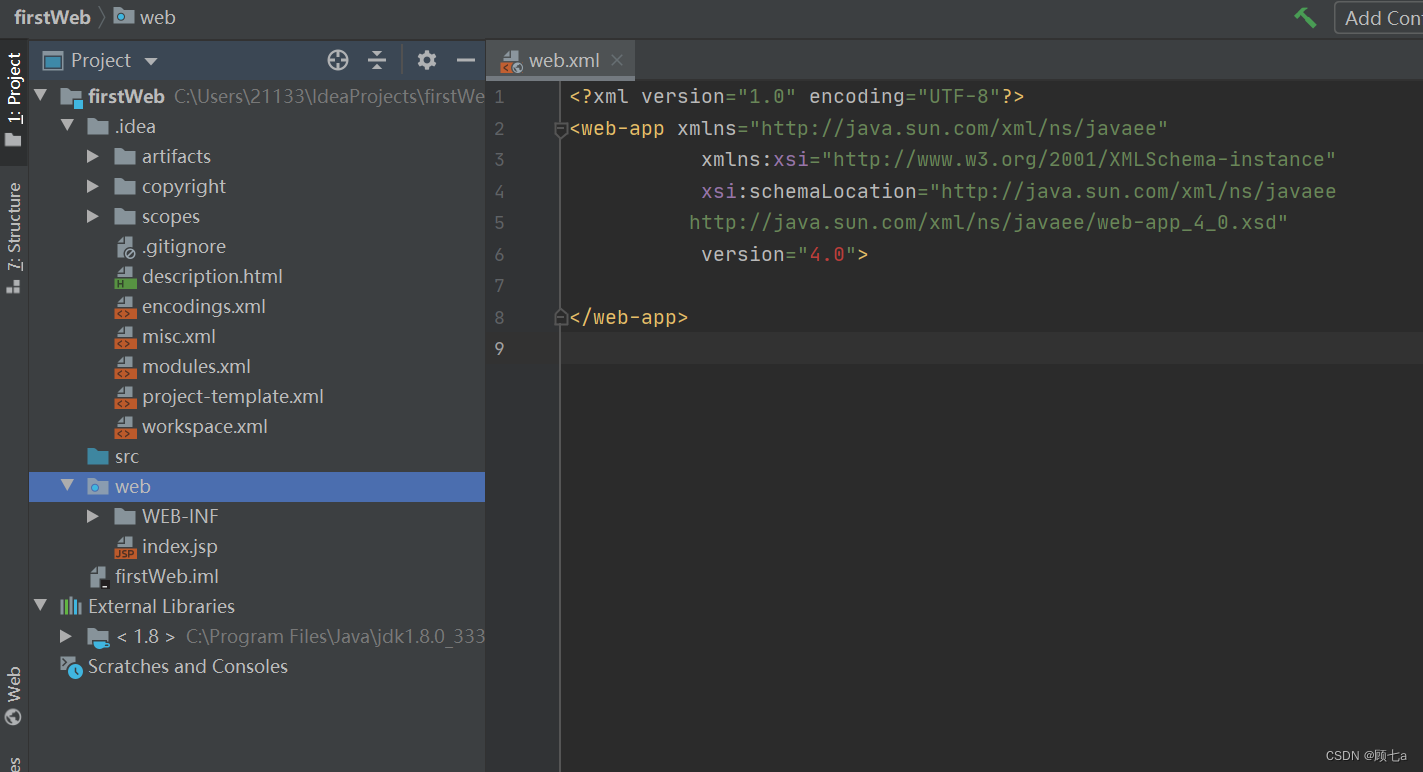Click the External Libraries icon
This screenshot has width=1423, height=772.
pyautogui.click(x=71, y=606)
